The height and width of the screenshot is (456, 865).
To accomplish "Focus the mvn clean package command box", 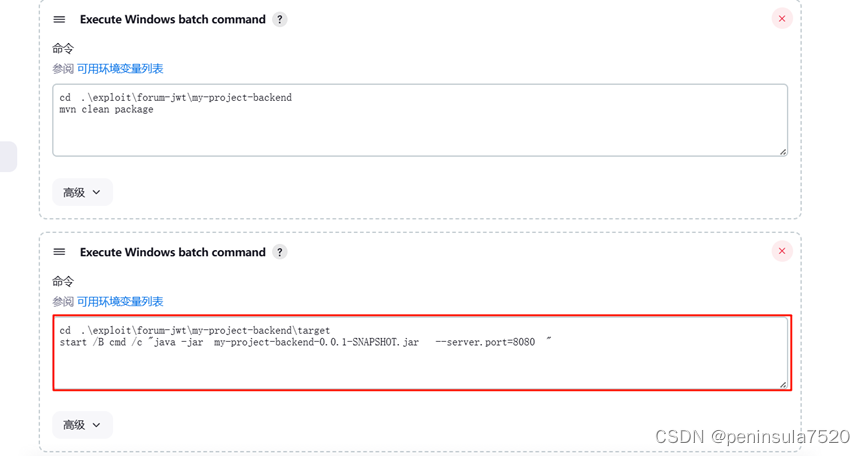I will click(x=420, y=120).
